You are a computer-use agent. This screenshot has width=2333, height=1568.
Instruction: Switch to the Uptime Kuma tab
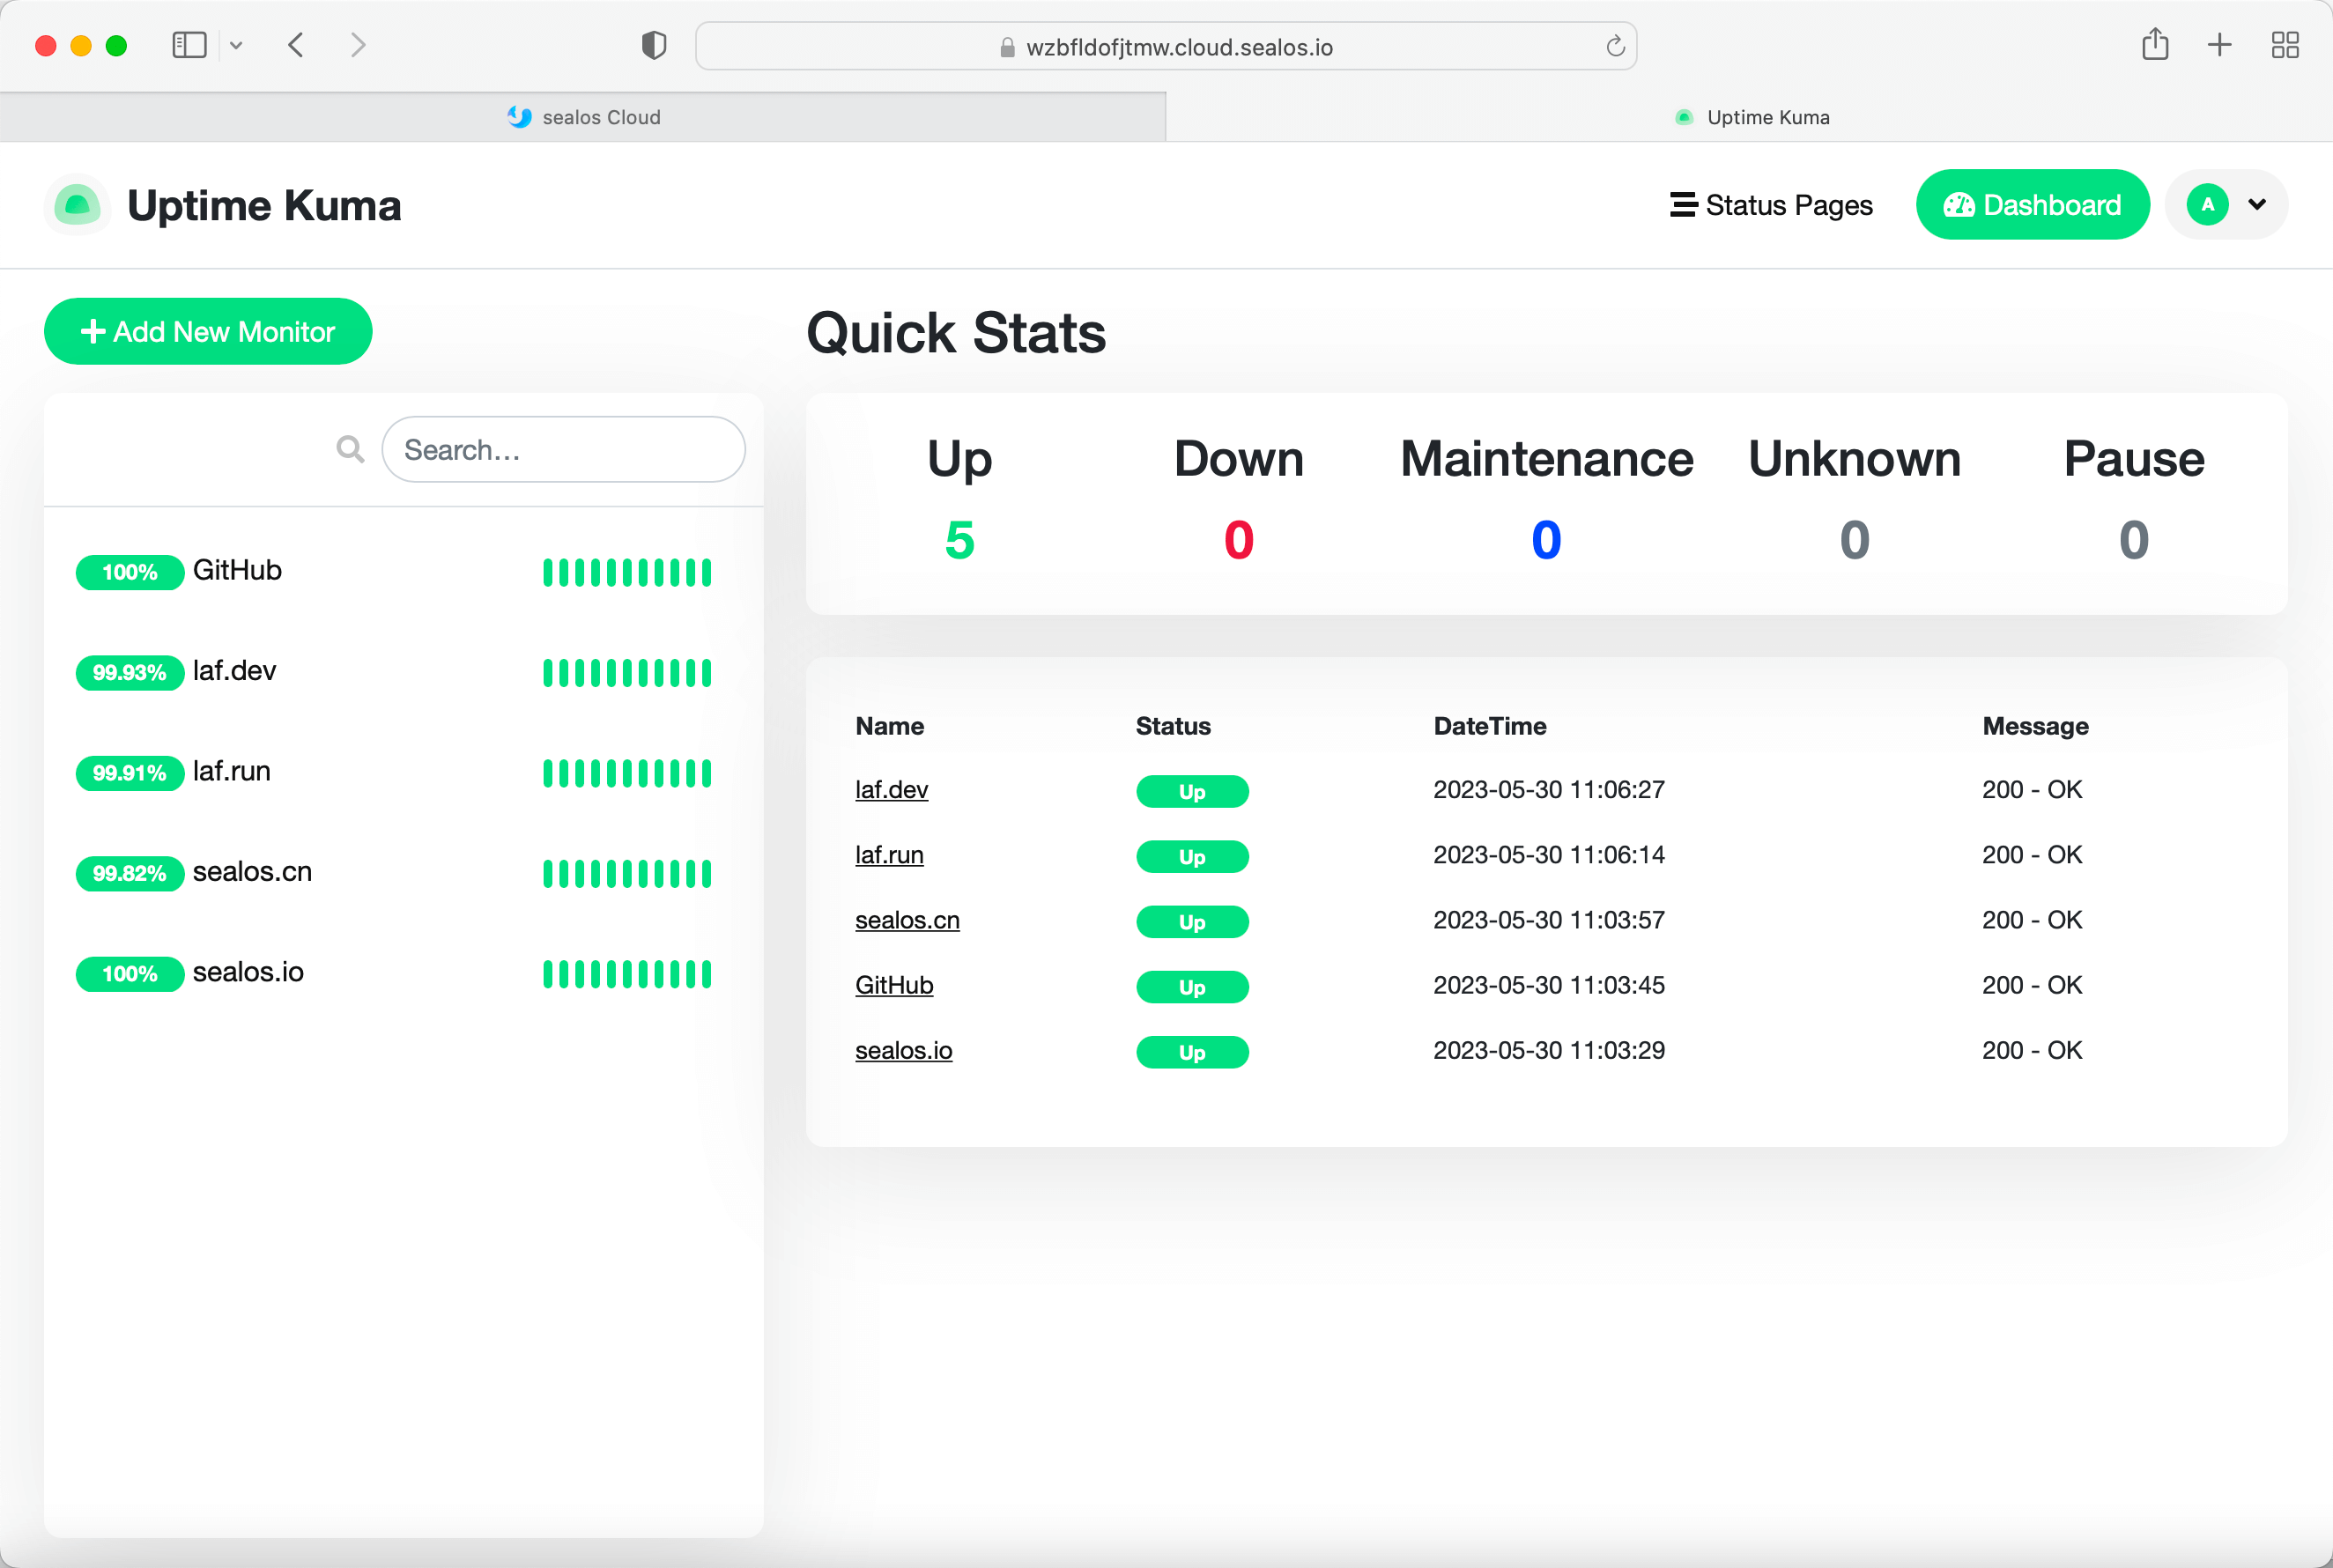click(x=1750, y=117)
